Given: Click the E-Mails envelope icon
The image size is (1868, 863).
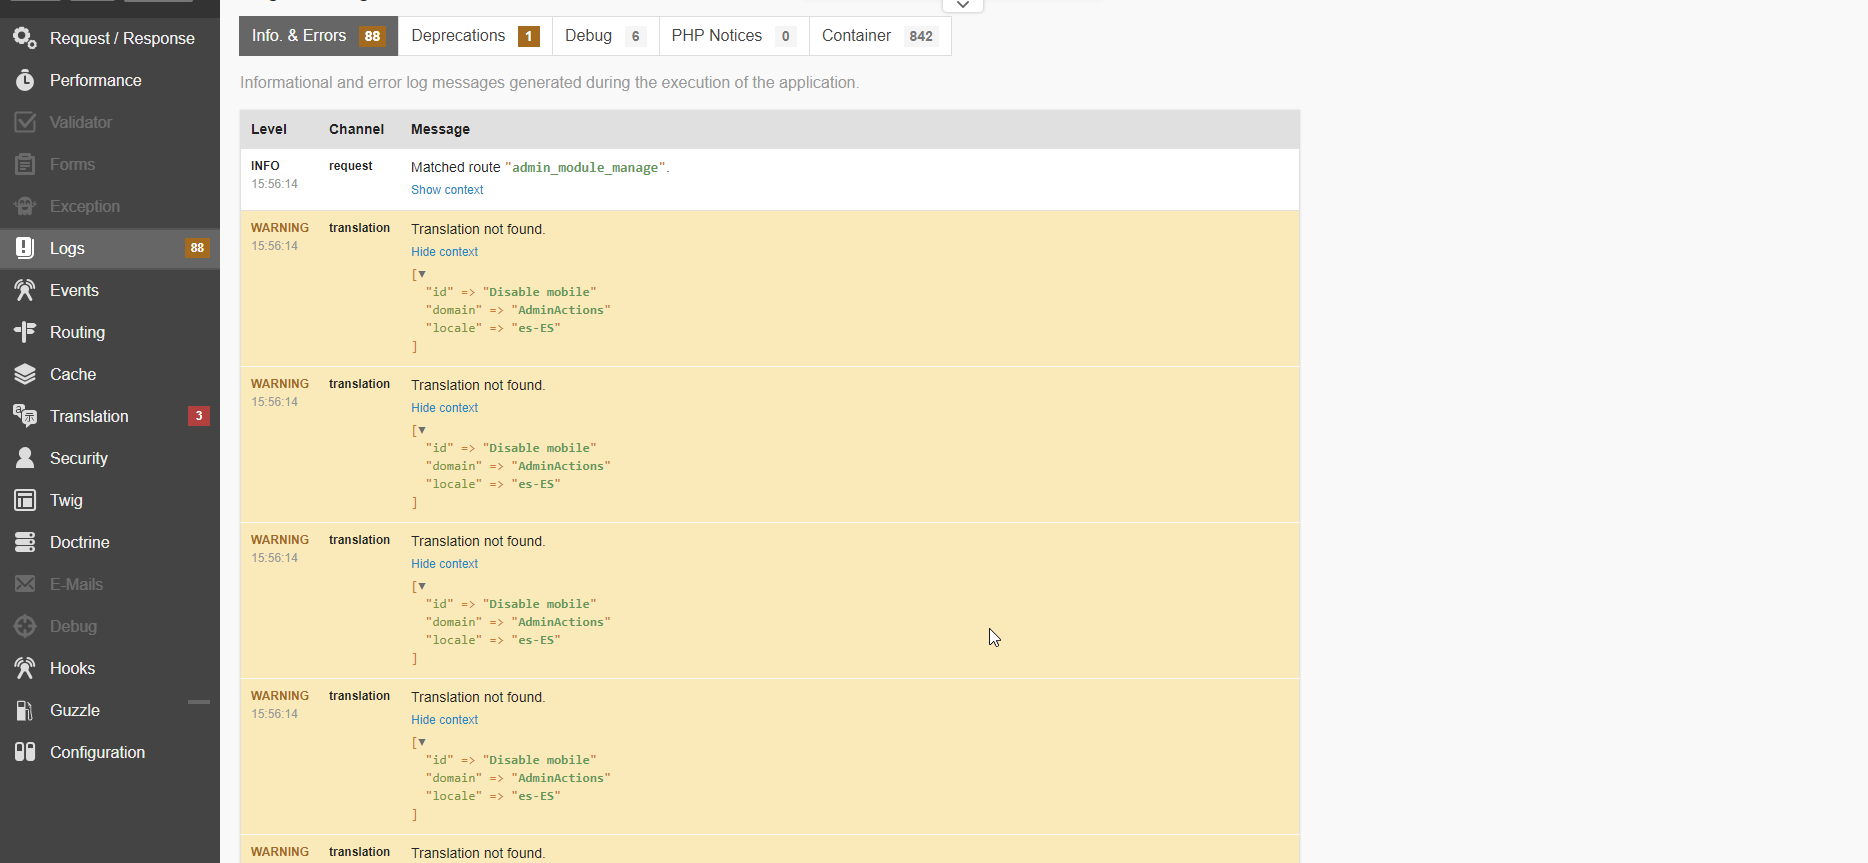Looking at the screenshot, I should [25, 584].
